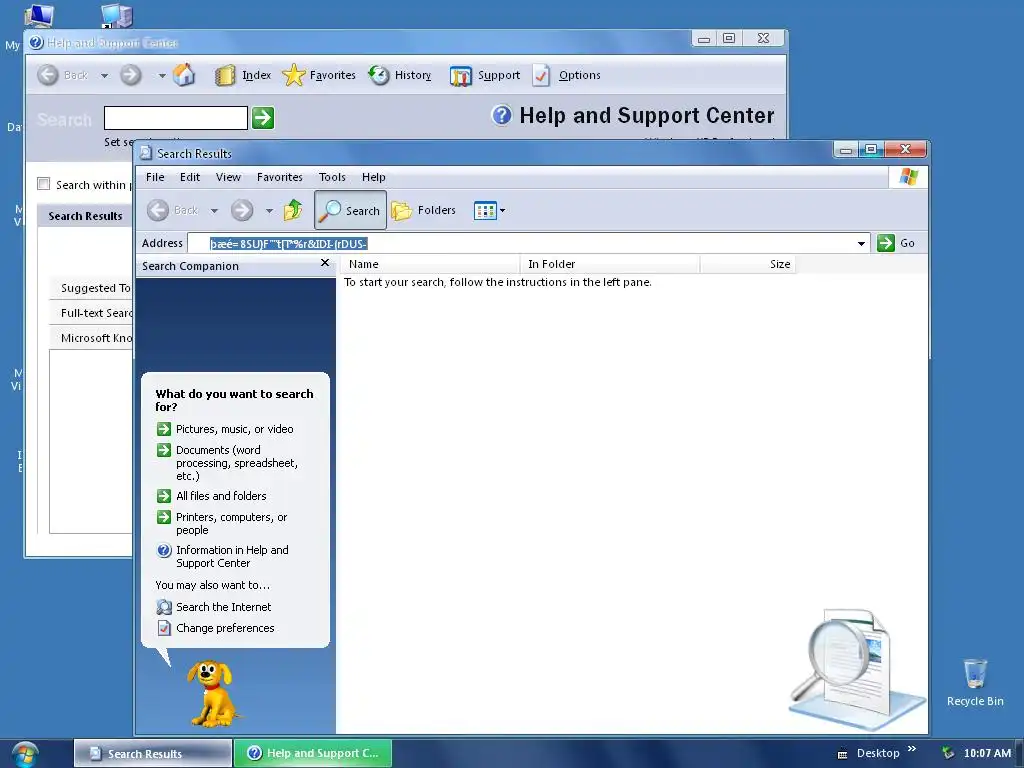Expand the Address bar dropdown arrow
Screen dimensions: 1024x768
(861, 244)
